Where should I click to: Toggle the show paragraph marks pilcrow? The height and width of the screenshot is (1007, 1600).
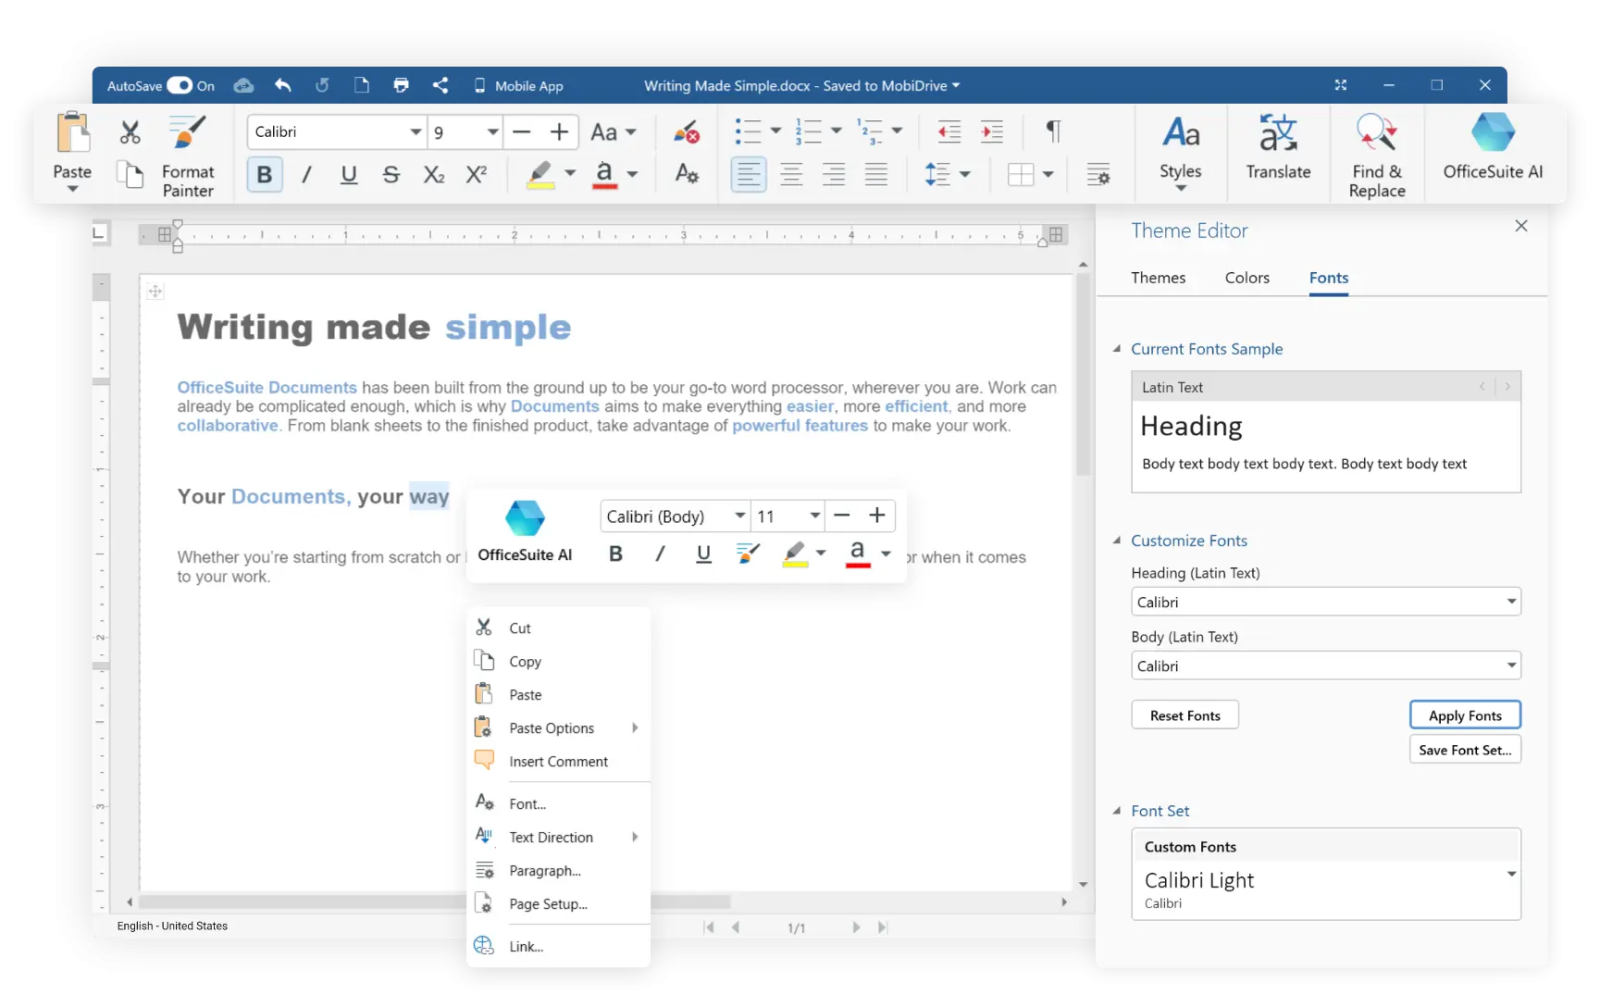1053,132
